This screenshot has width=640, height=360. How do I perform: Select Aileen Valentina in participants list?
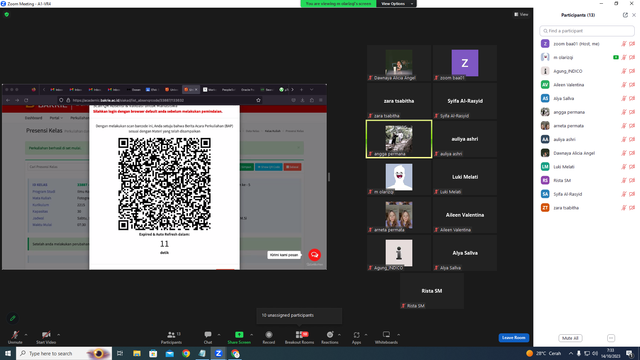pos(587,84)
